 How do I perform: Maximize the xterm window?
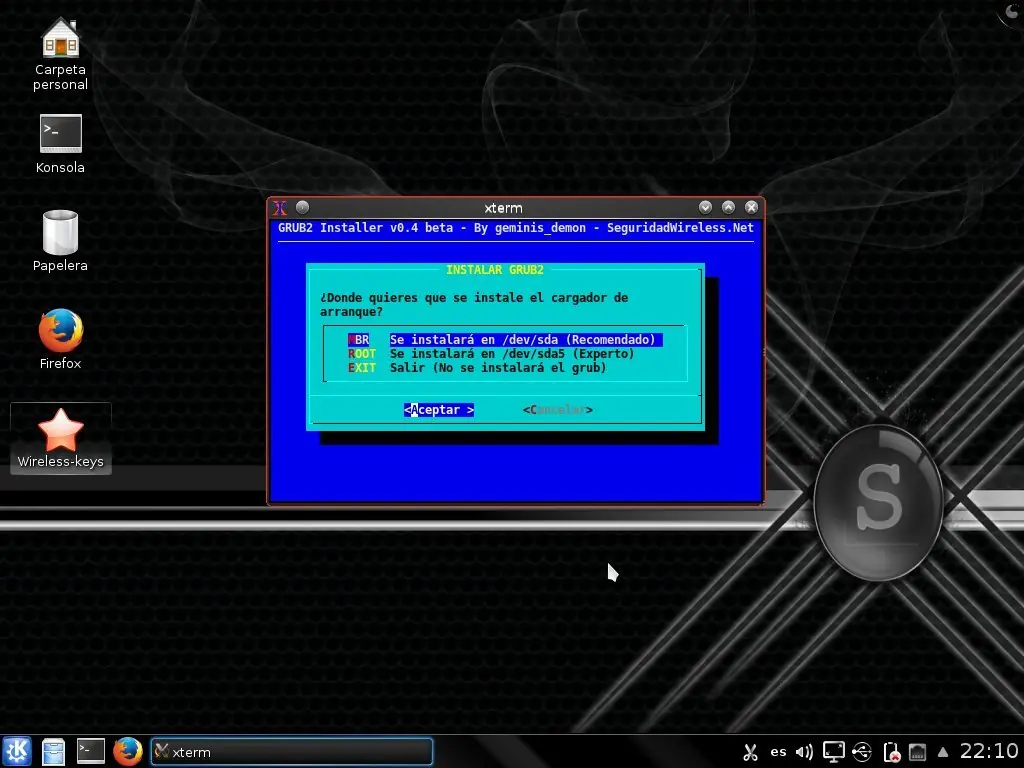[728, 208]
